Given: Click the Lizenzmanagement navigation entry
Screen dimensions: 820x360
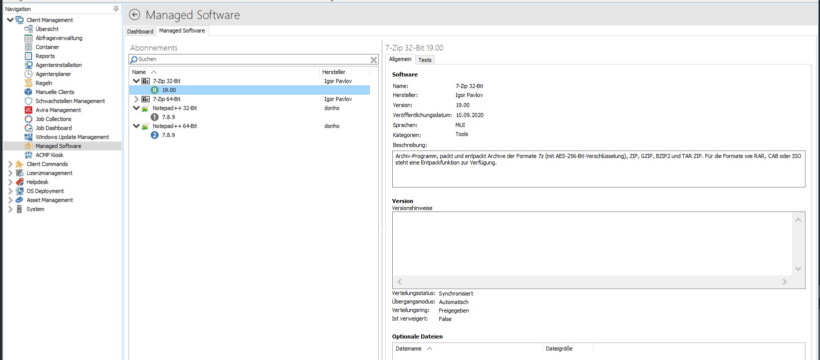Looking at the screenshot, I should coord(49,173).
